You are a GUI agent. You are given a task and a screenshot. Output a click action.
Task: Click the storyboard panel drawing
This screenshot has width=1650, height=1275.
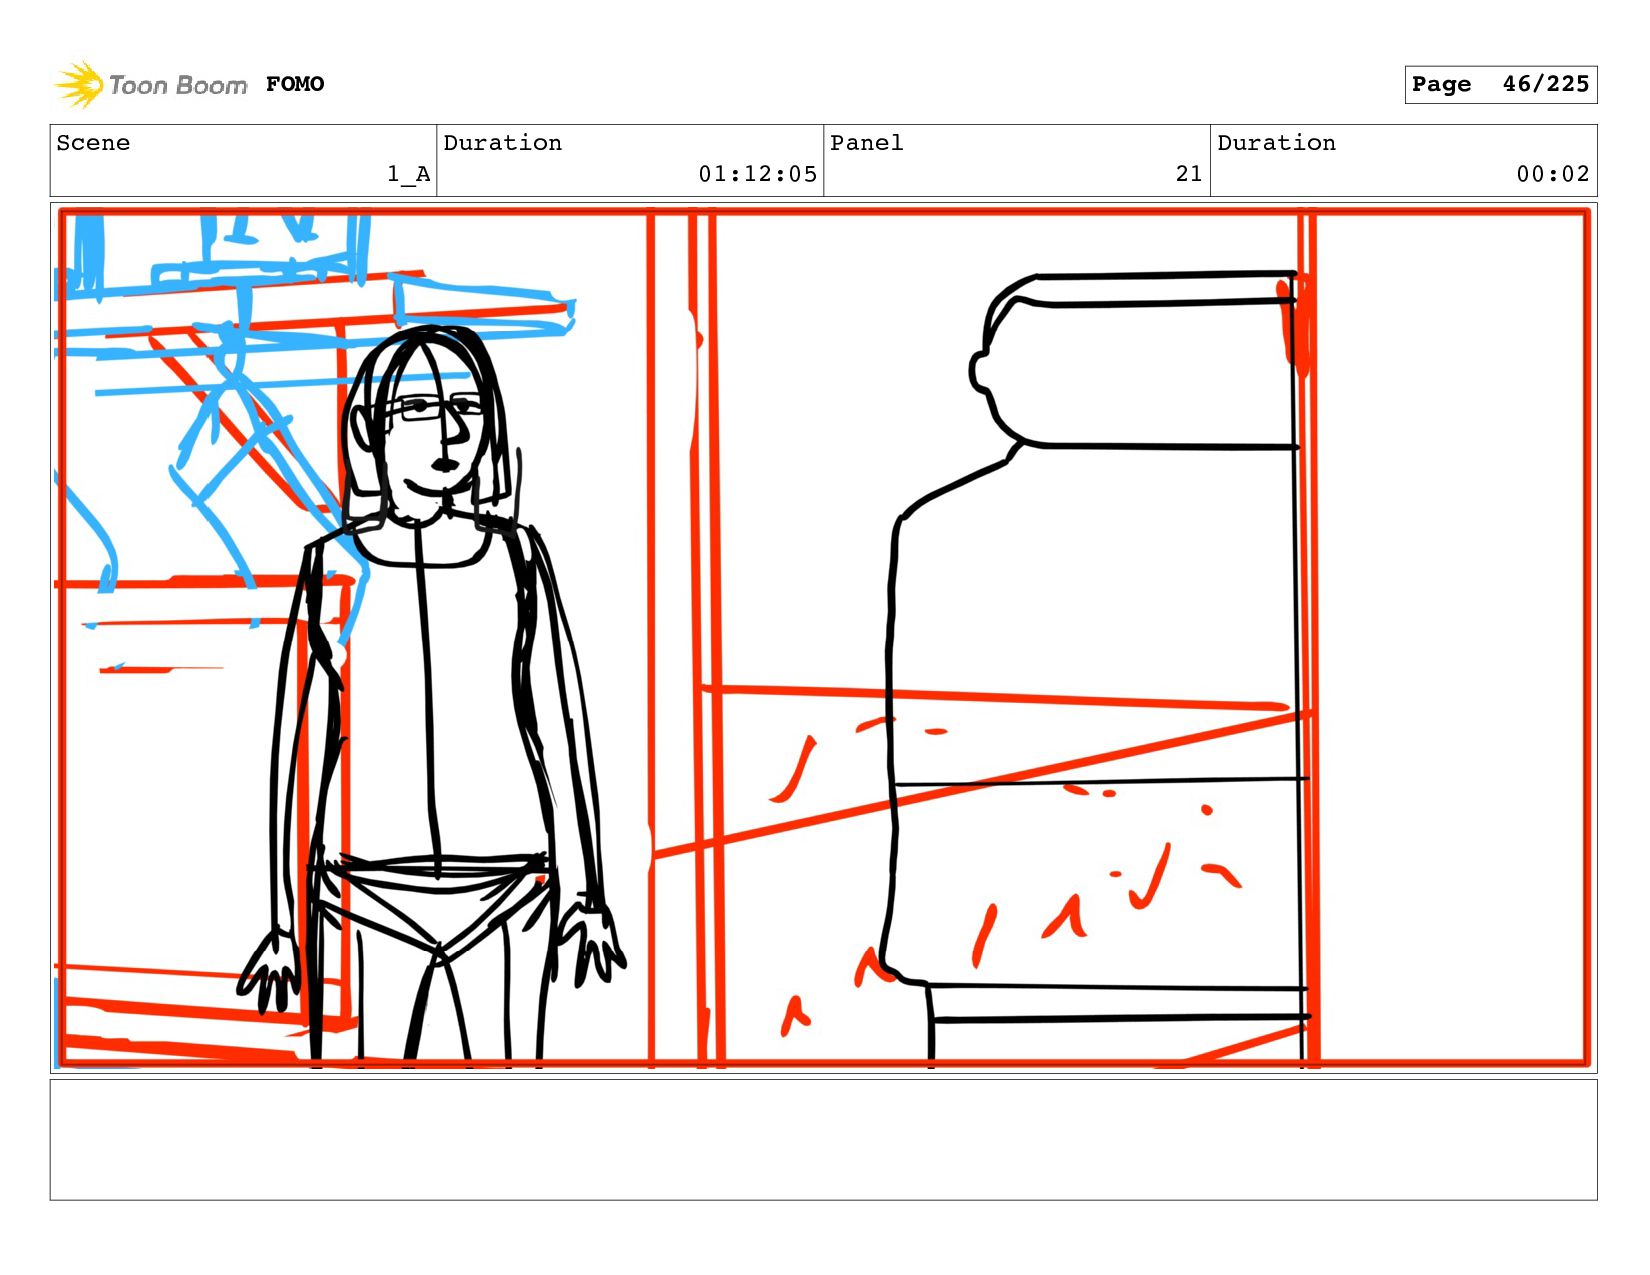(824, 638)
